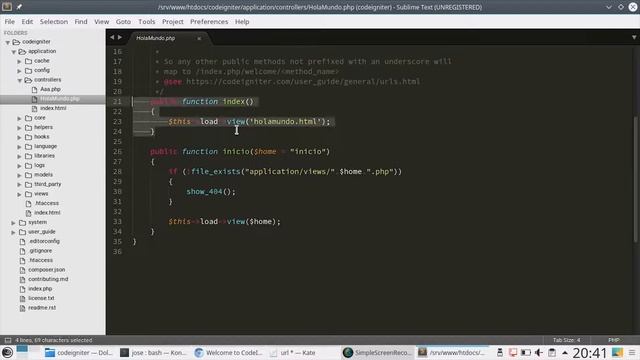Screen dimensions: 640x360
Task: Click the virtual desktop pager in taskbar
Action: pos(29,352)
